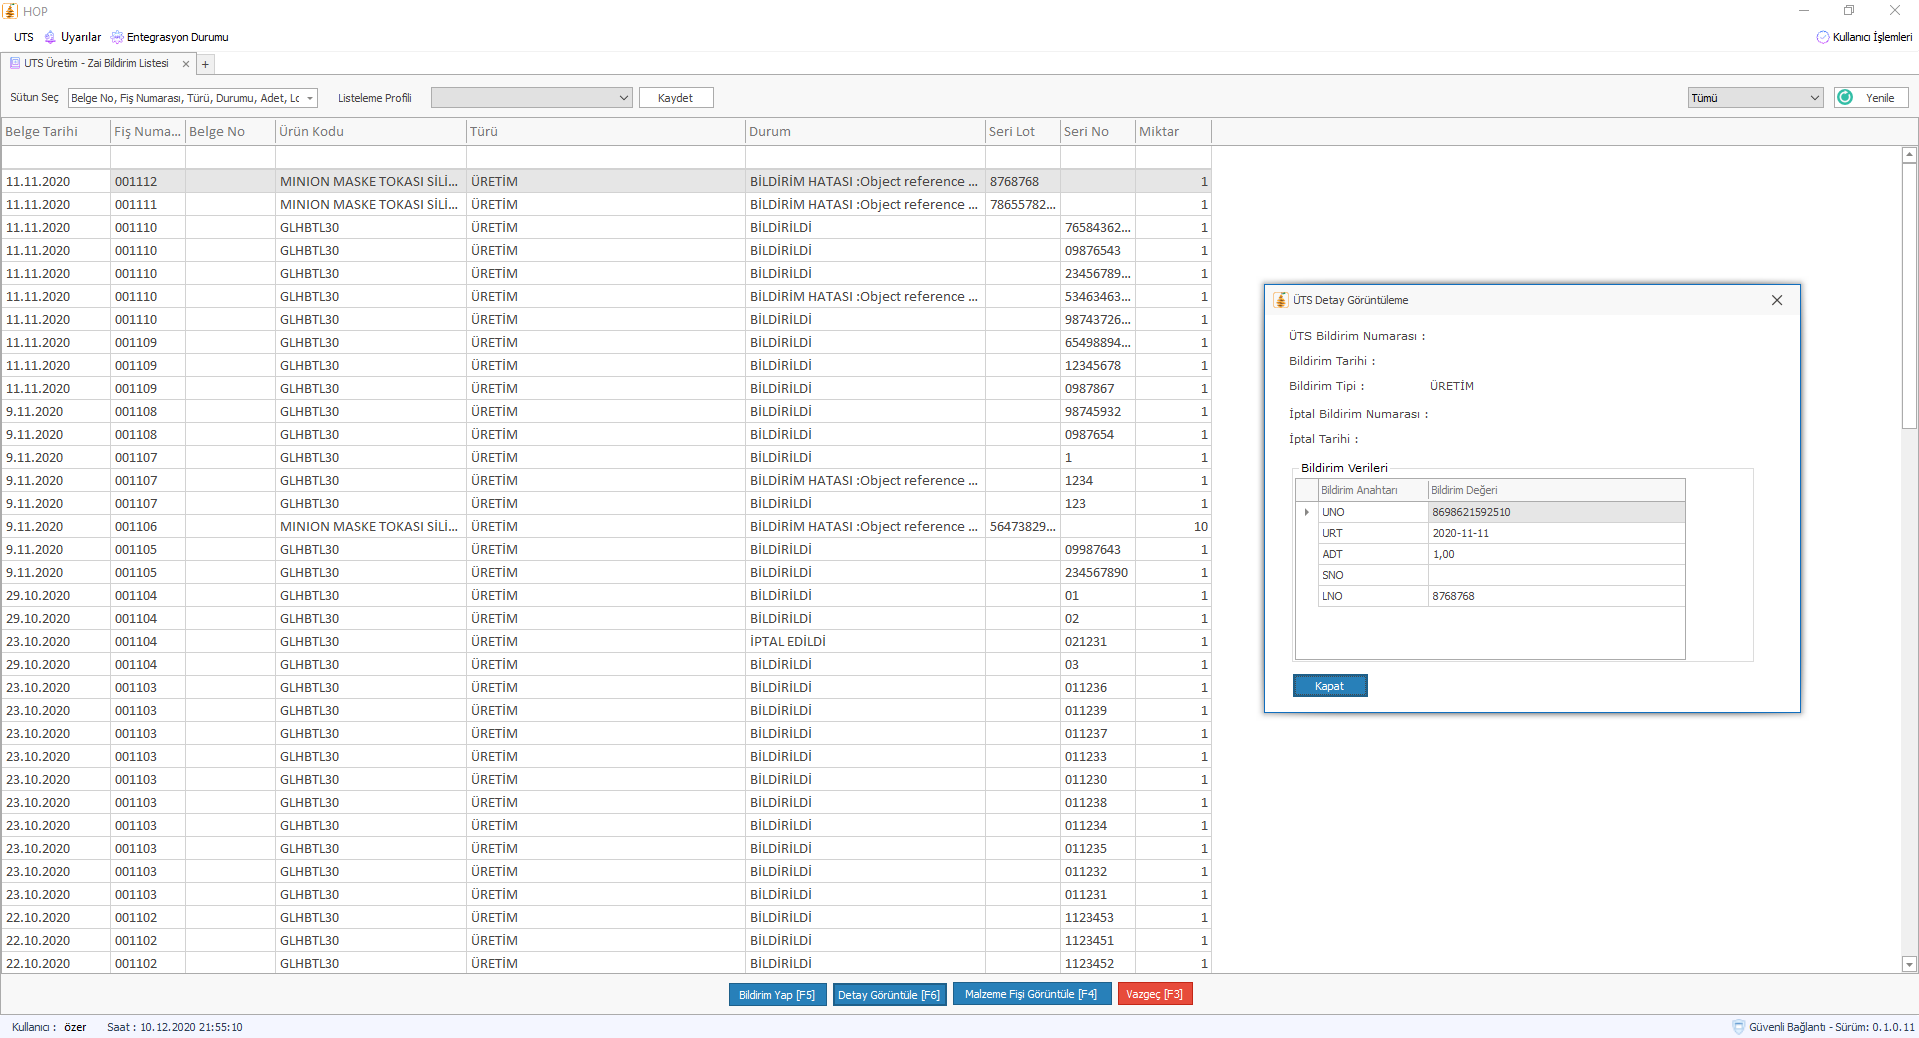Sort by Durum column header
This screenshot has width=1919, height=1038.
click(865, 132)
